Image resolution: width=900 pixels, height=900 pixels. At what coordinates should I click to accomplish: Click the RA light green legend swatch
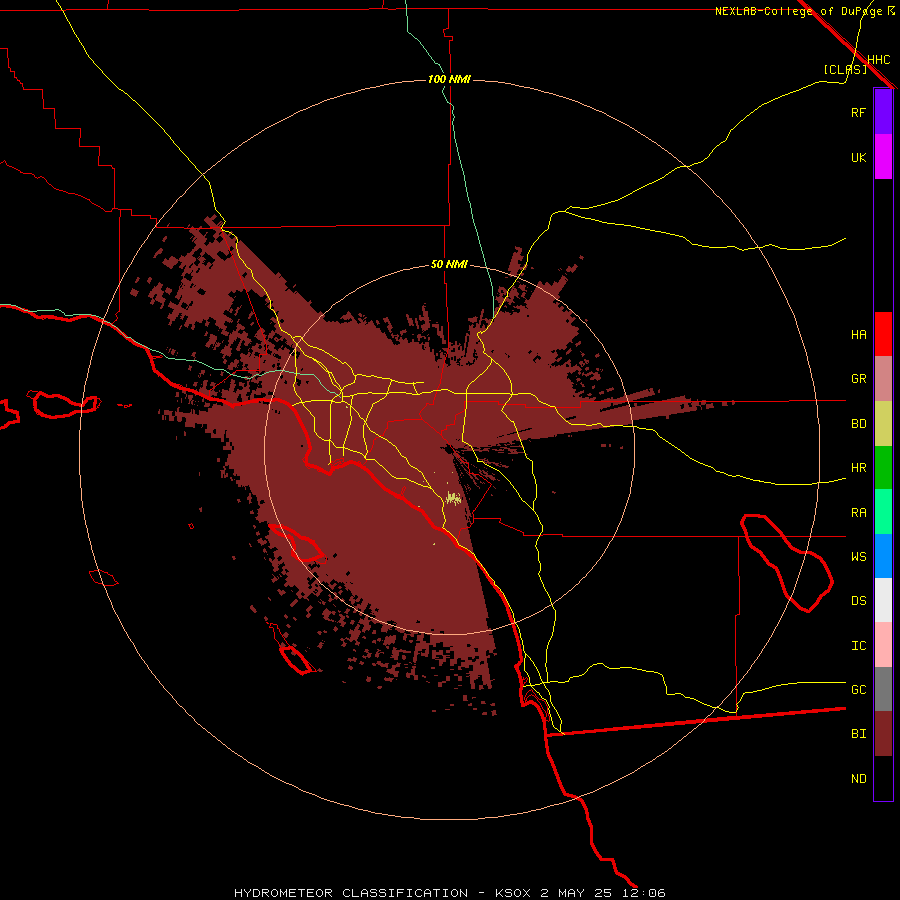883,512
